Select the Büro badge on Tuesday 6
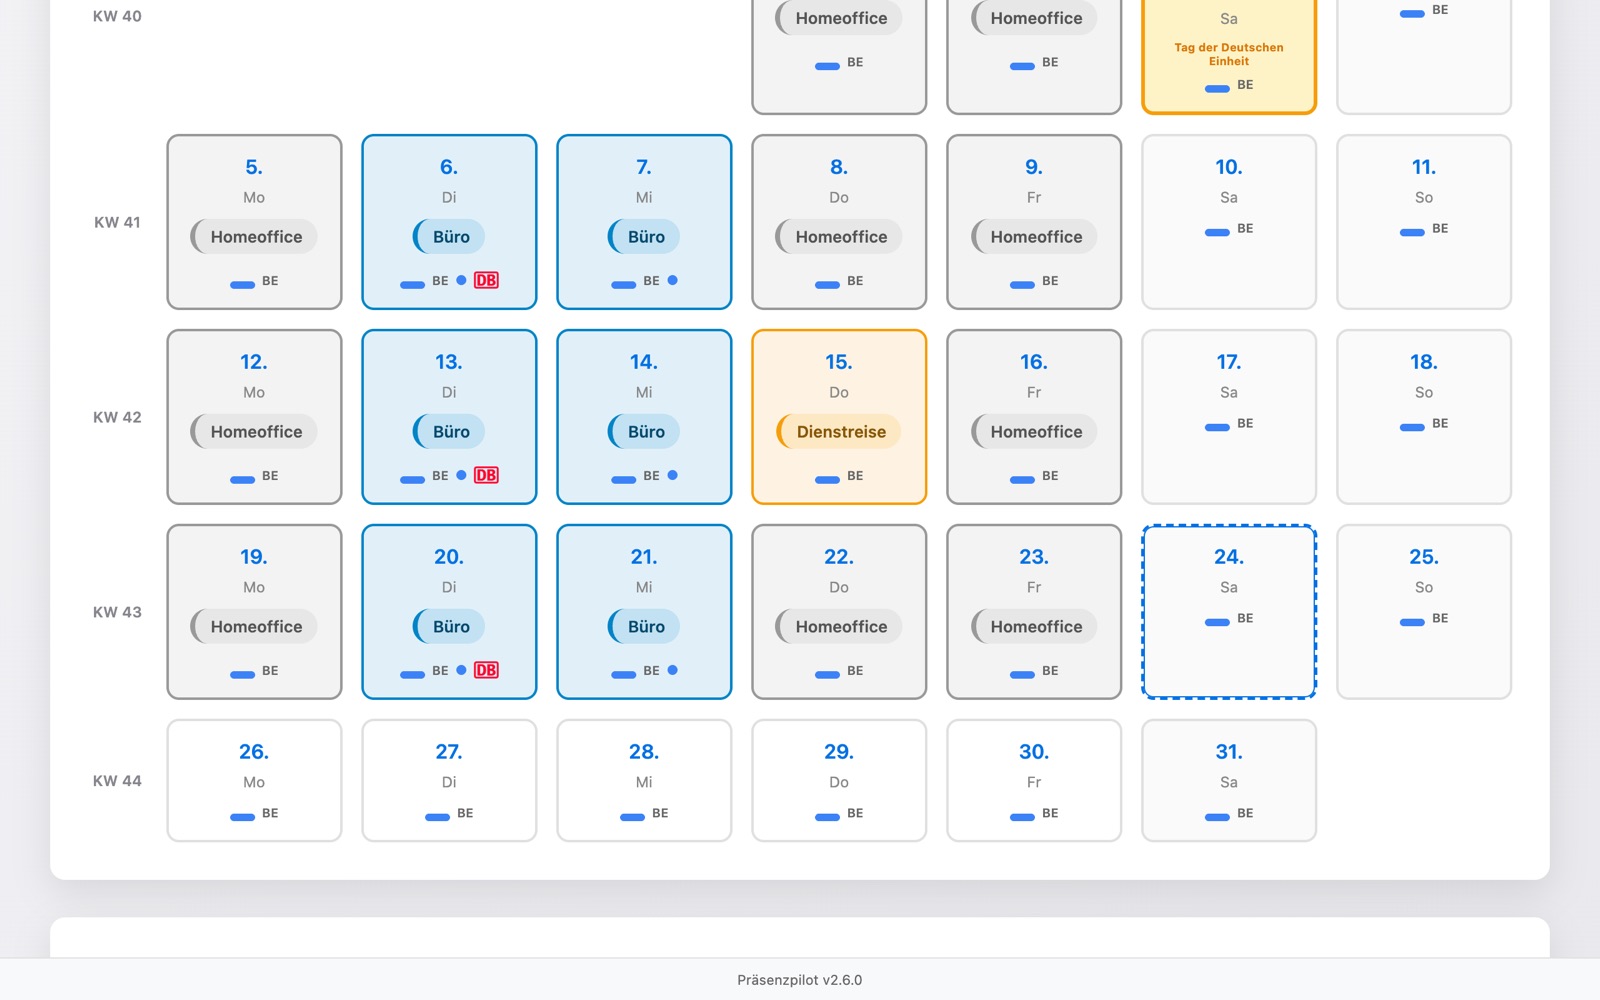 point(449,237)
